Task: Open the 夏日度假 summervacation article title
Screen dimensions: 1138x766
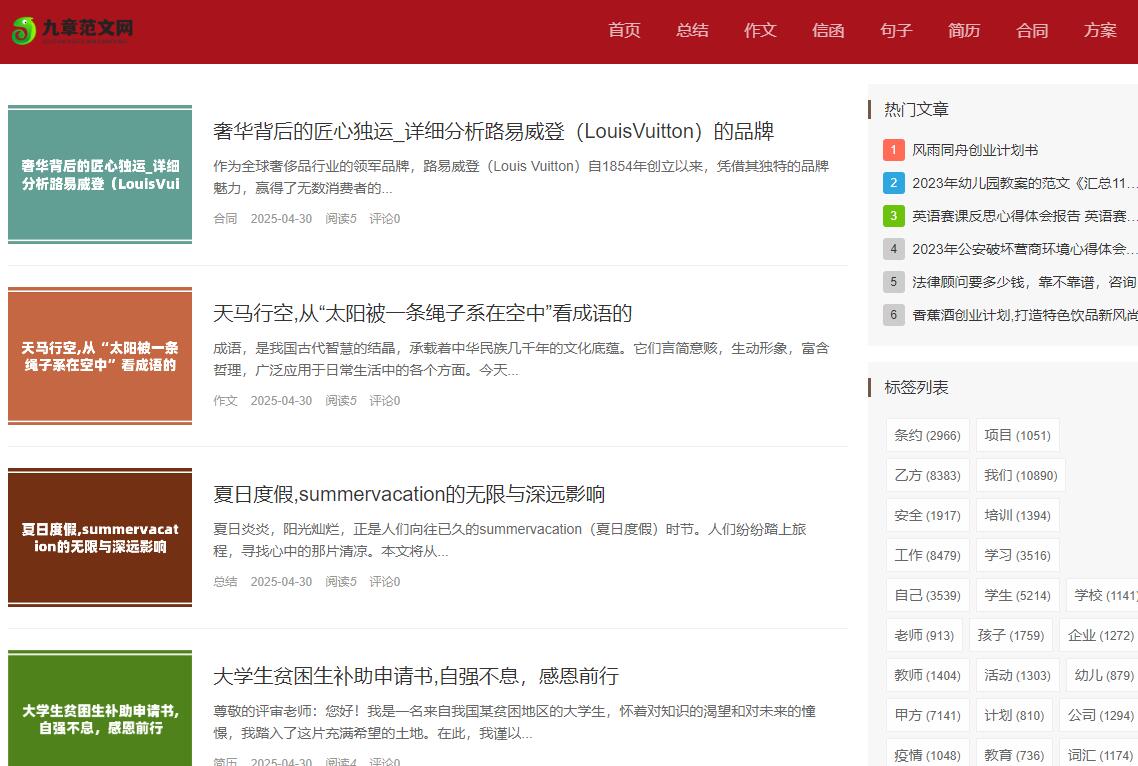Action: coord(408,494)
